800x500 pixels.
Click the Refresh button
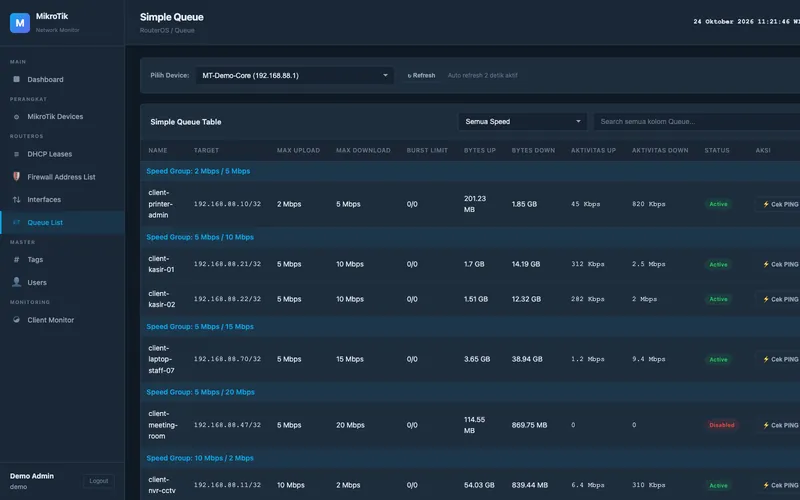pos(421,76)
